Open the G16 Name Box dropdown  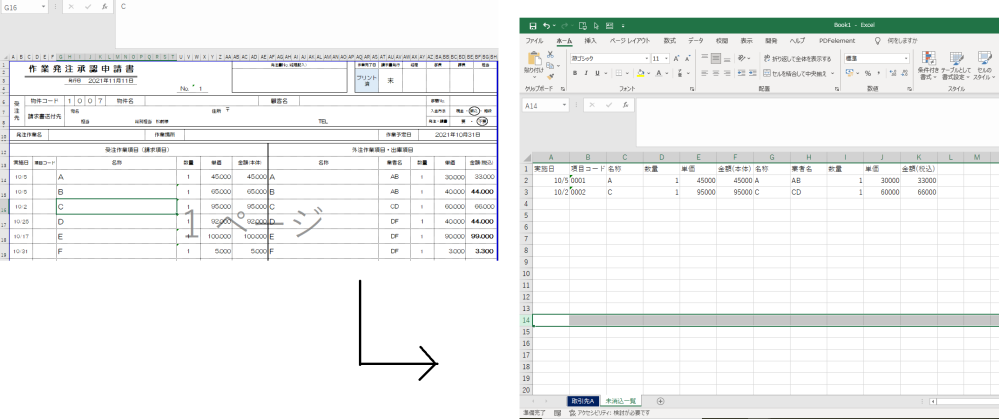(x=44, y=6)
